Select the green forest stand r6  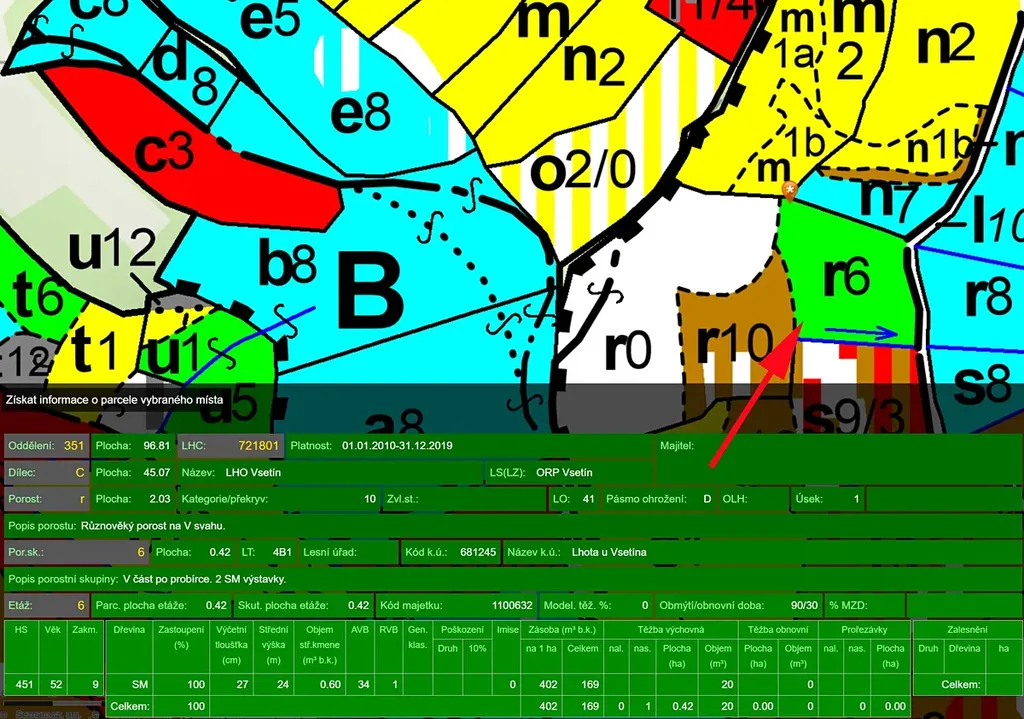(x=845, y=278)
